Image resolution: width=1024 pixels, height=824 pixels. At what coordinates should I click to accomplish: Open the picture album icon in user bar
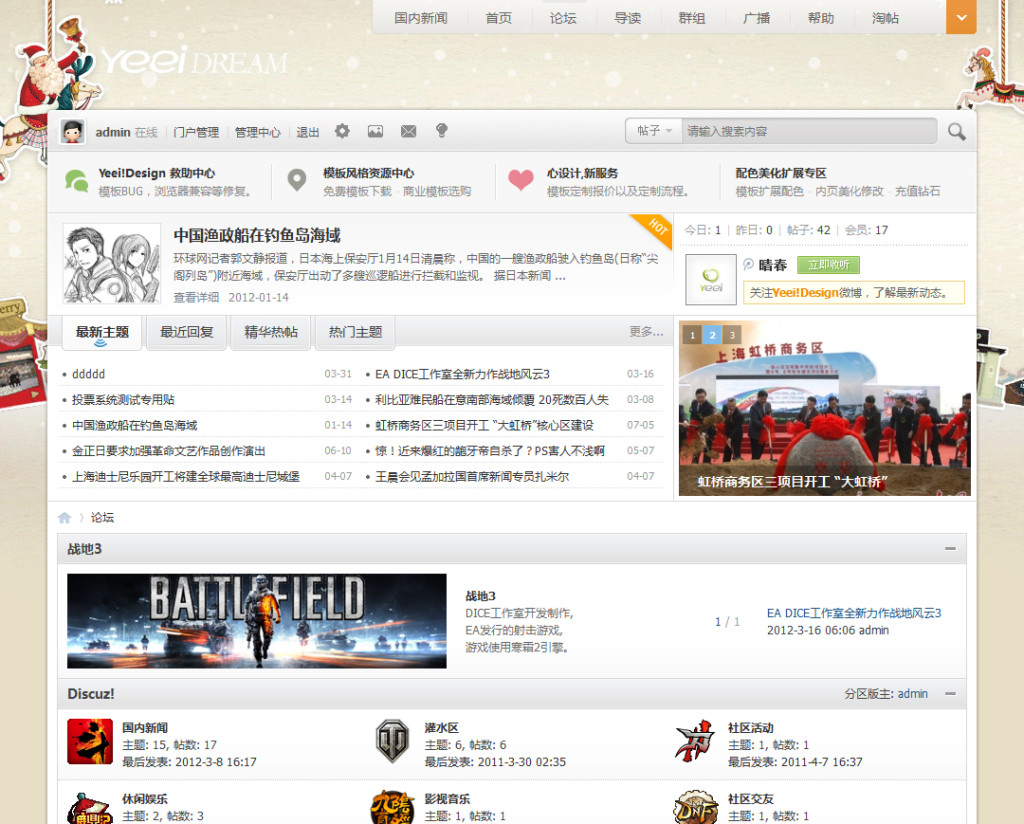(376, 131)
